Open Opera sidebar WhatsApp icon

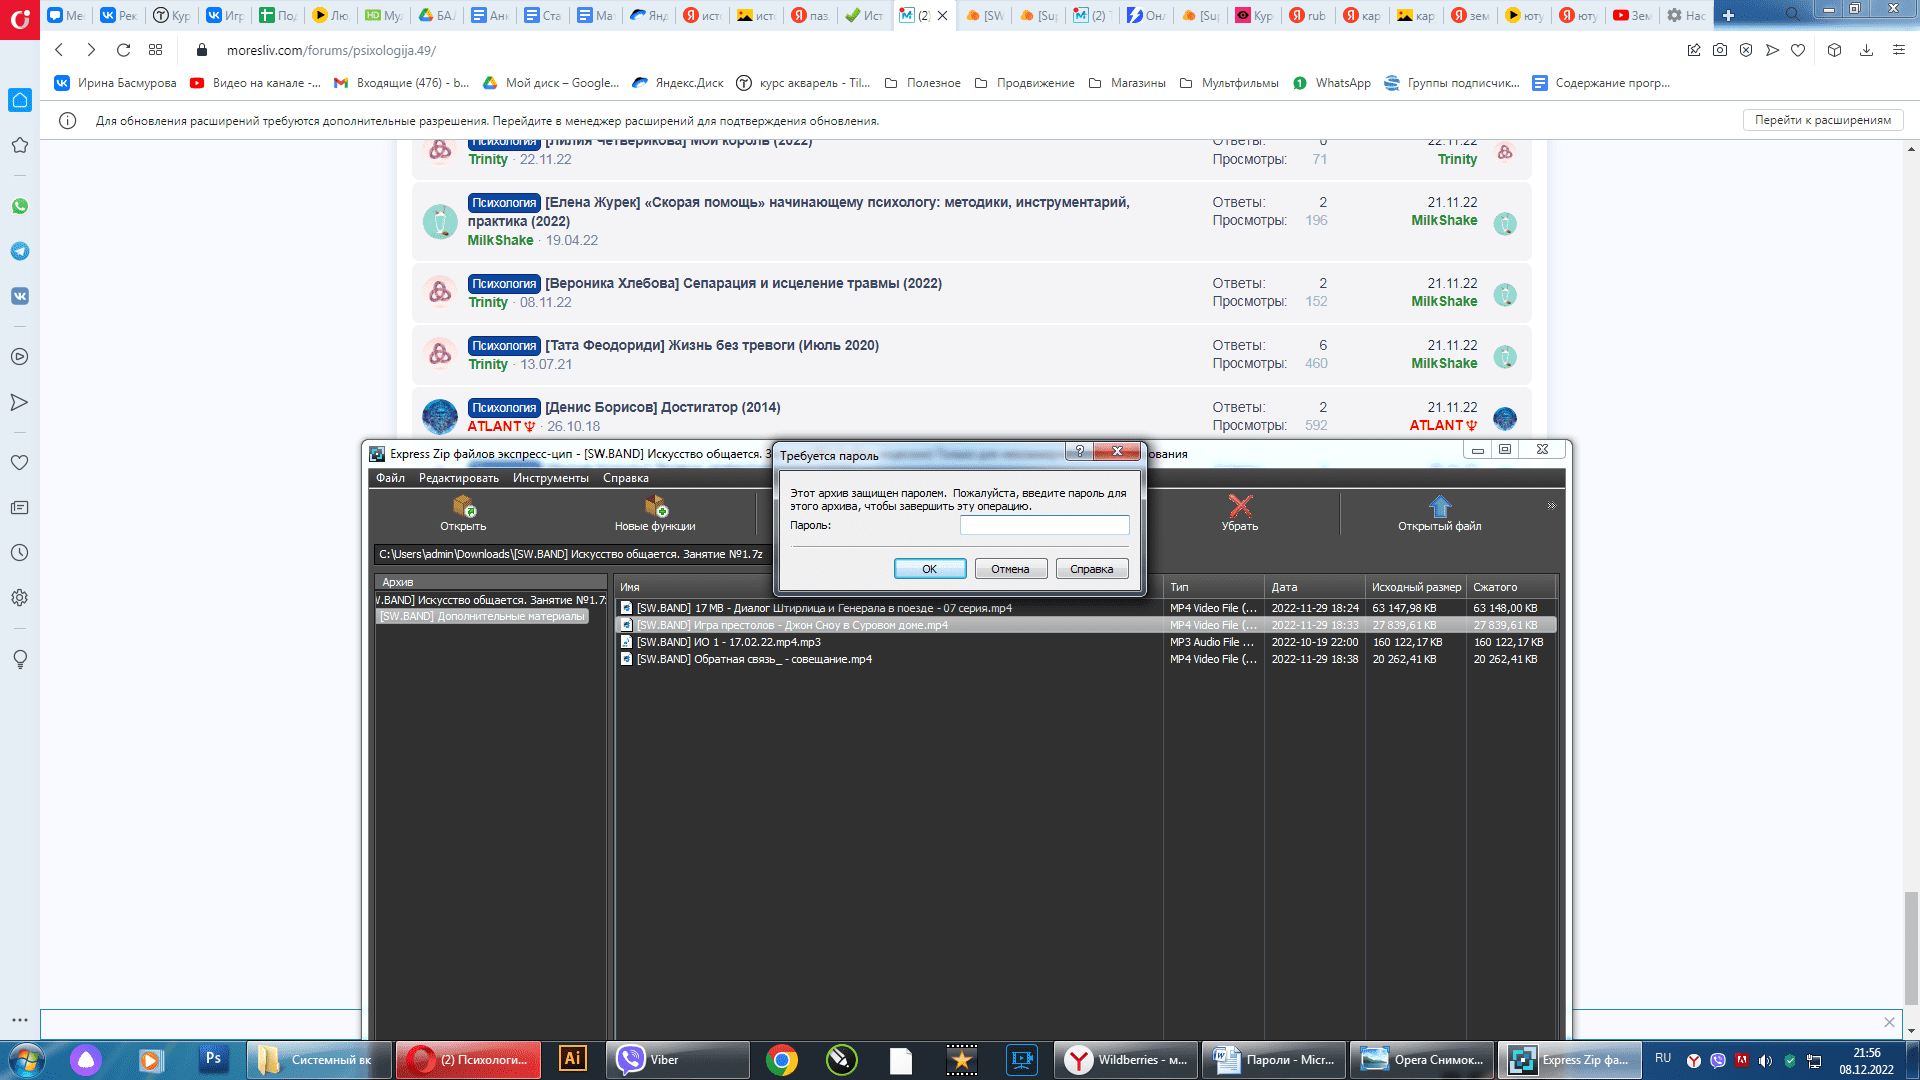point(20,206)
